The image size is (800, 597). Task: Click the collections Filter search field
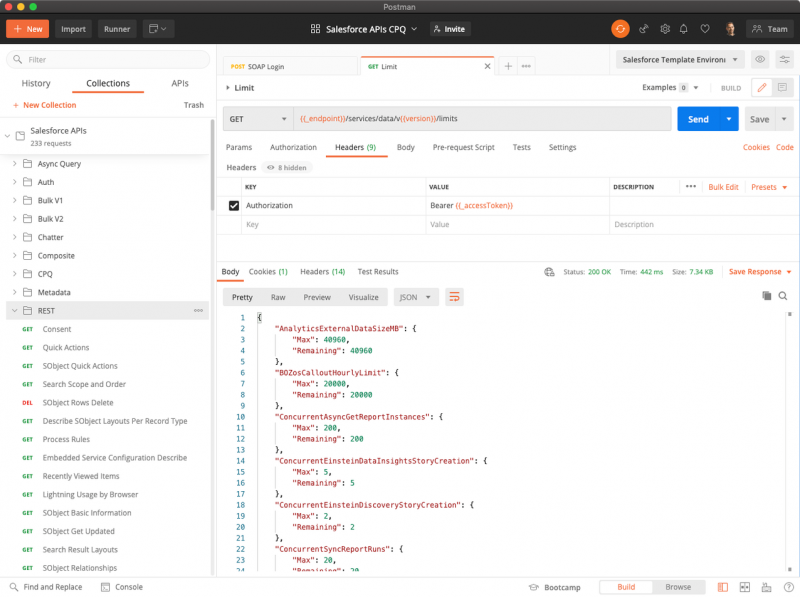pyautogui.click(x=108, y=60)
